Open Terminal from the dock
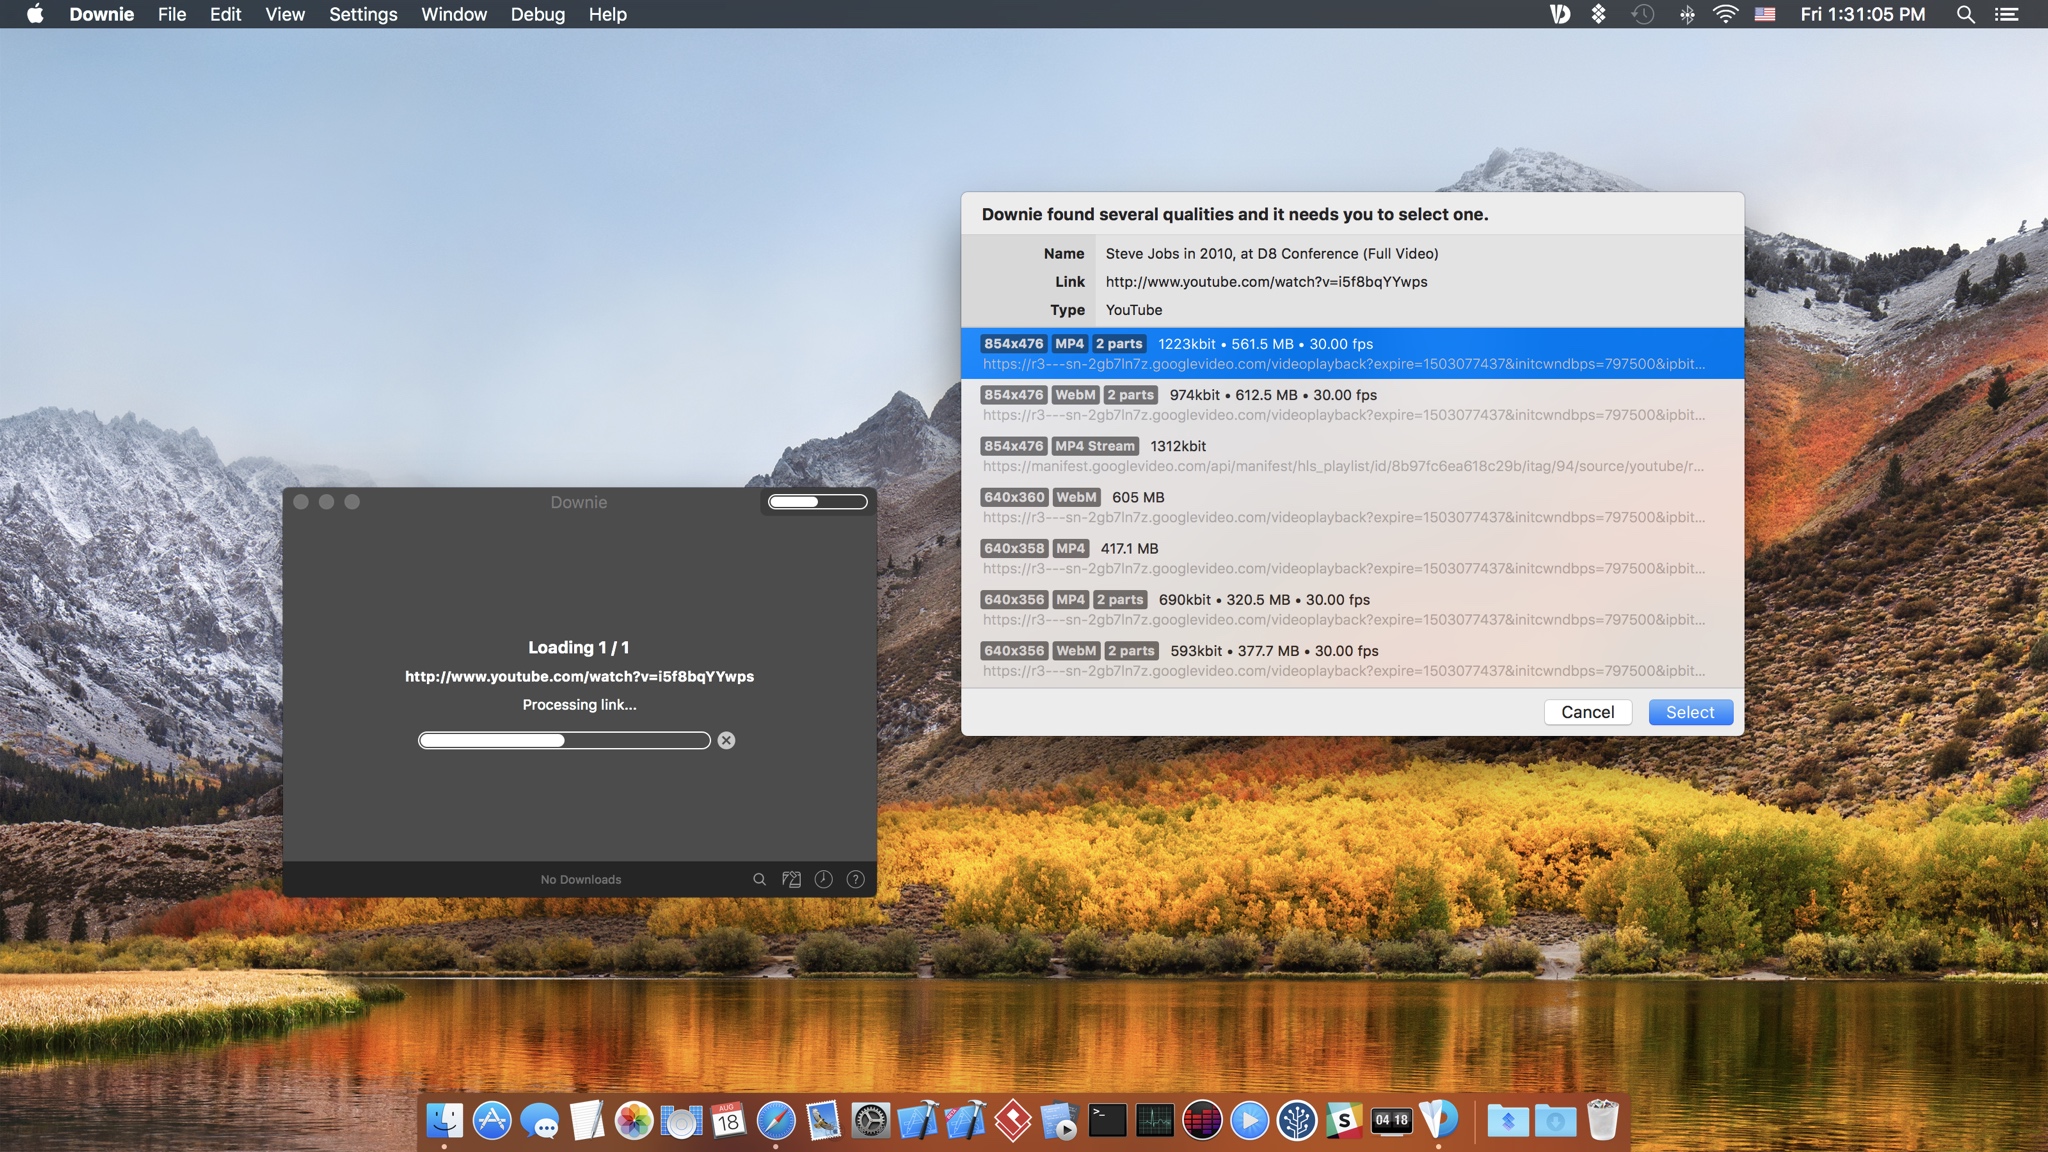The image size is (2048, 1152). click(1107, 1121)
